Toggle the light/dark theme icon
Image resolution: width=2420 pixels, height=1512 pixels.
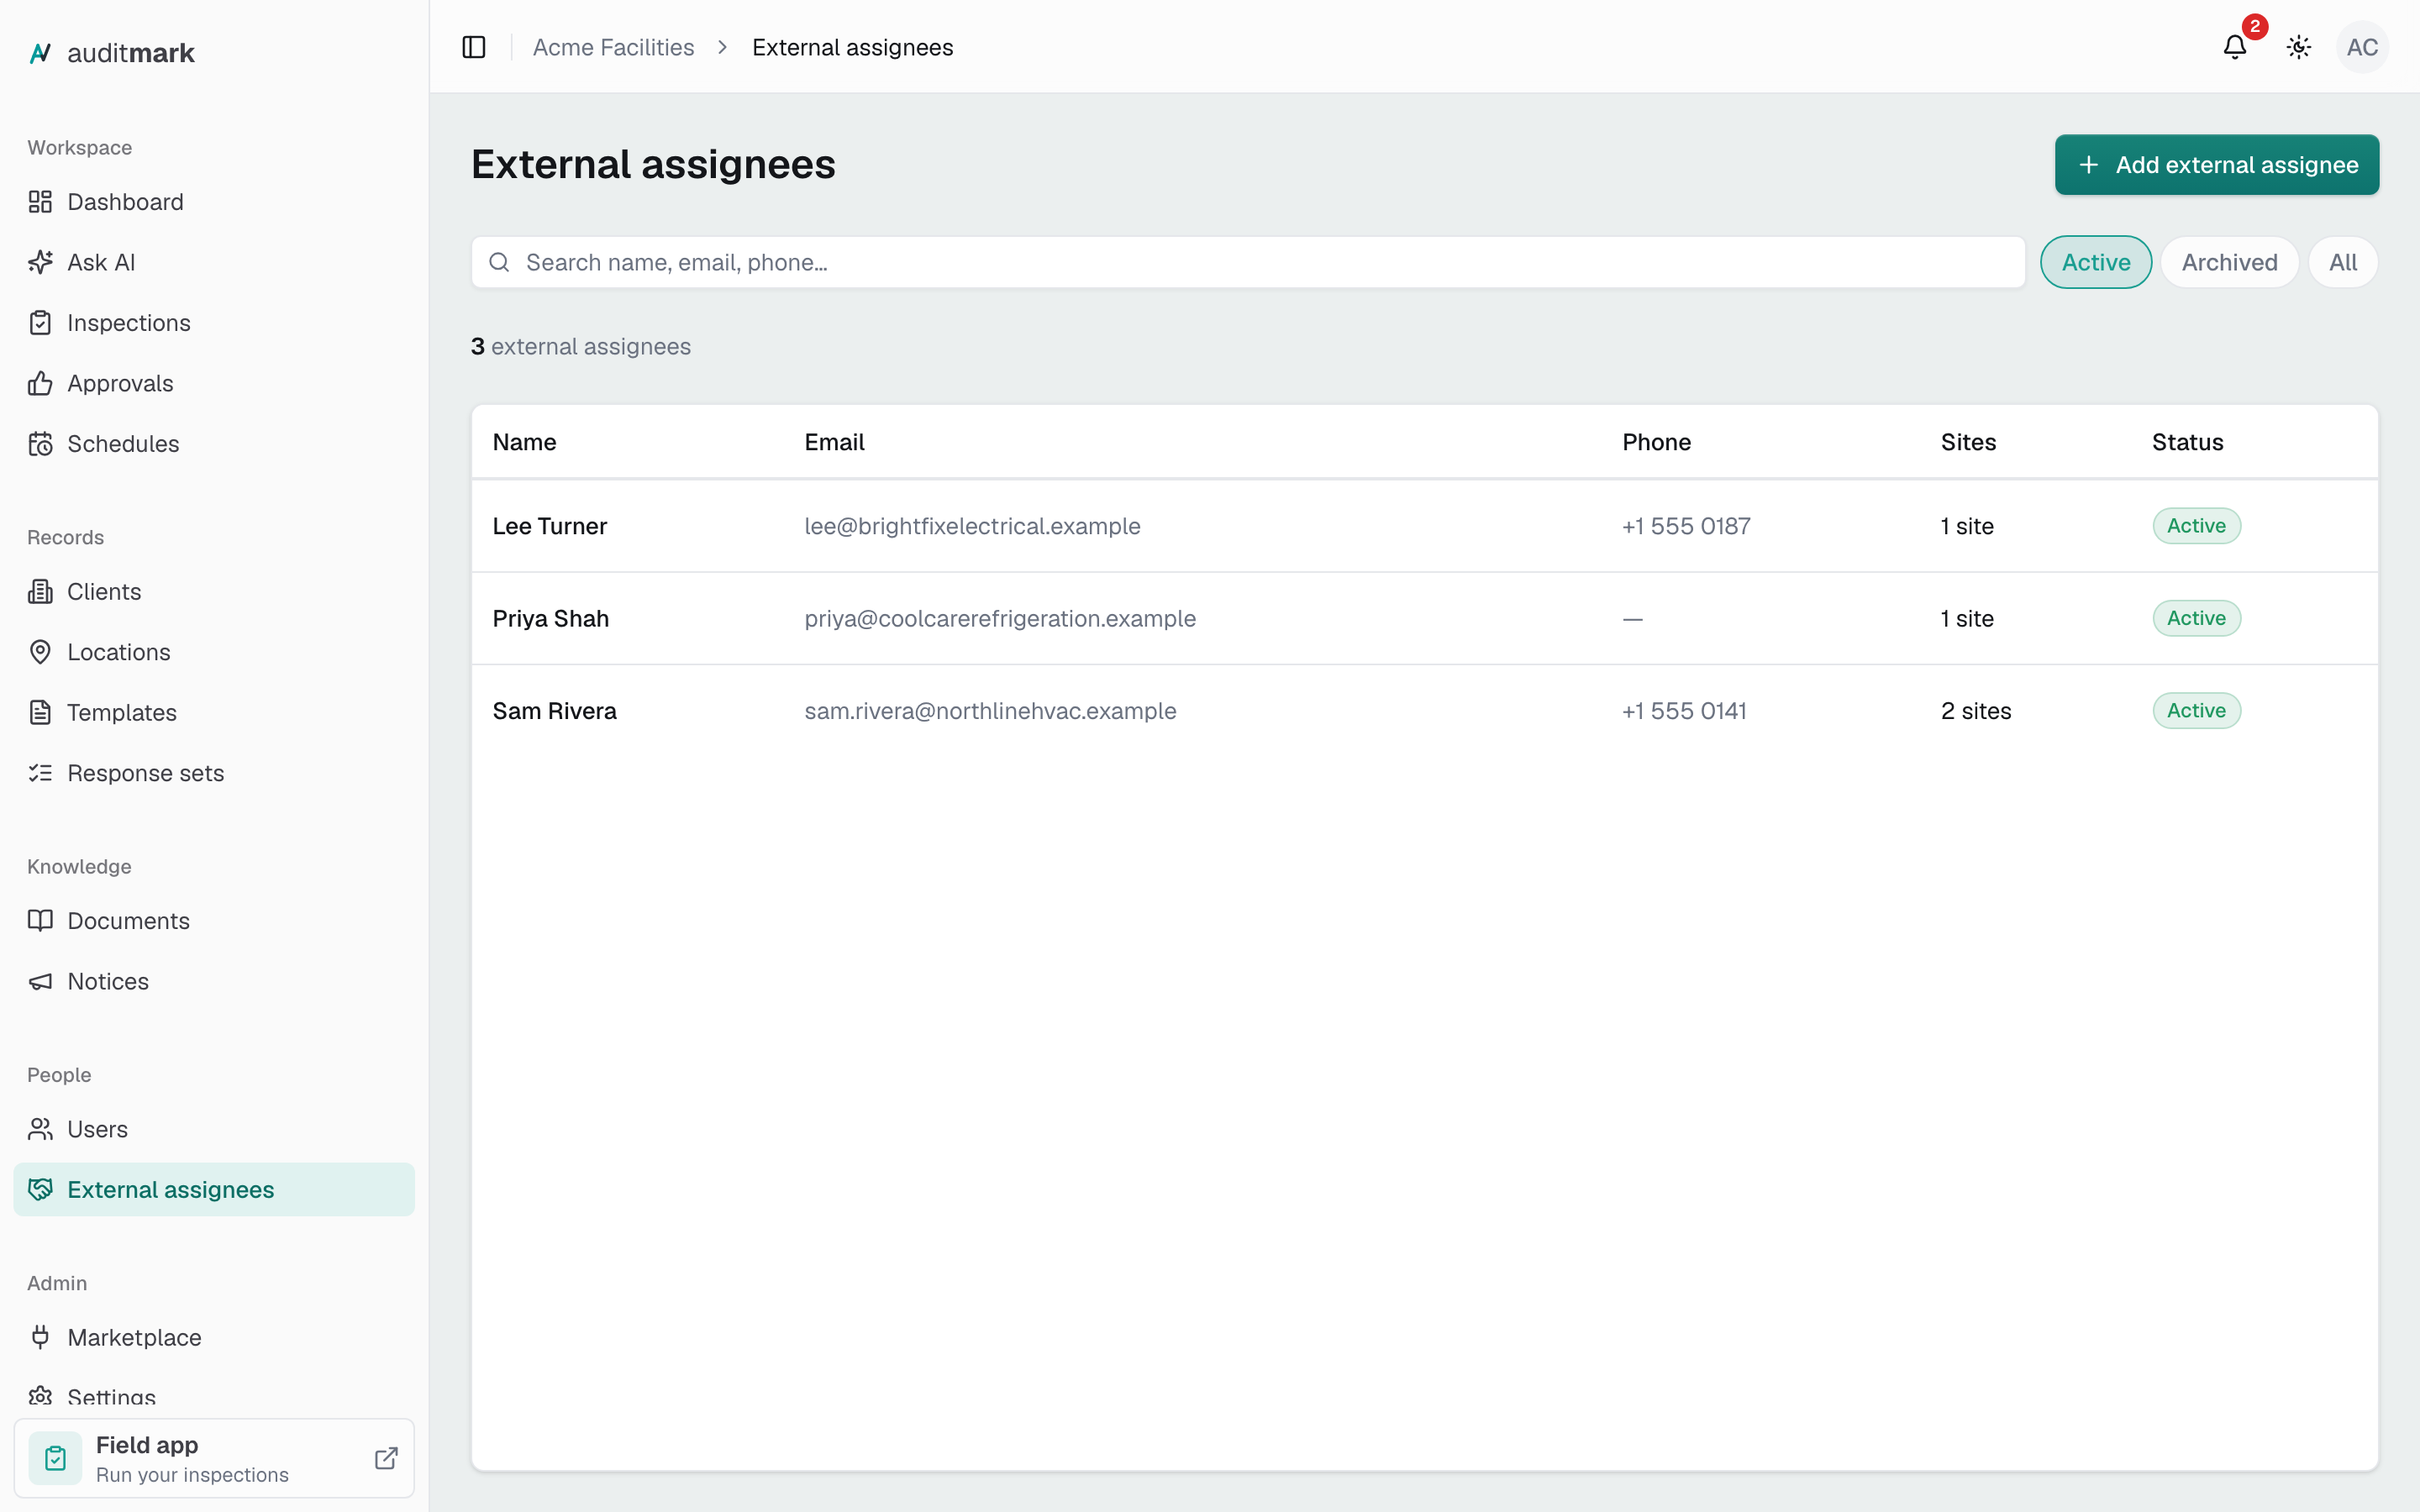click(x=2299, y=47)
